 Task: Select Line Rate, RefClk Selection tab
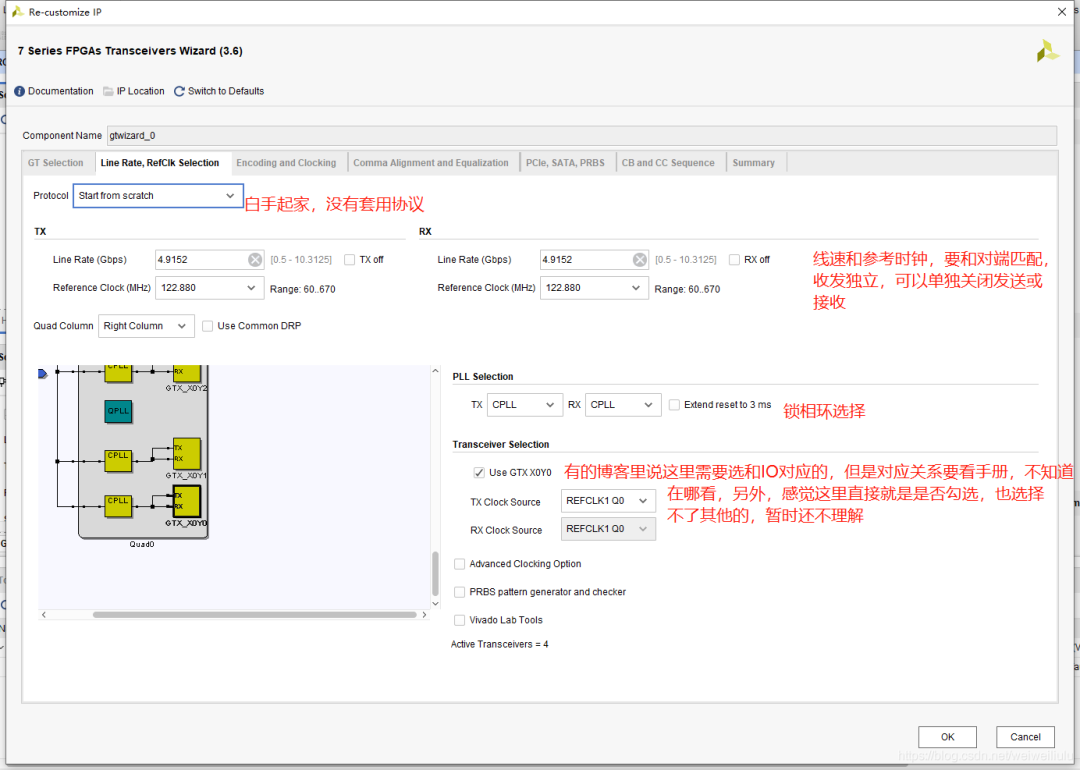tap(160, 163)
